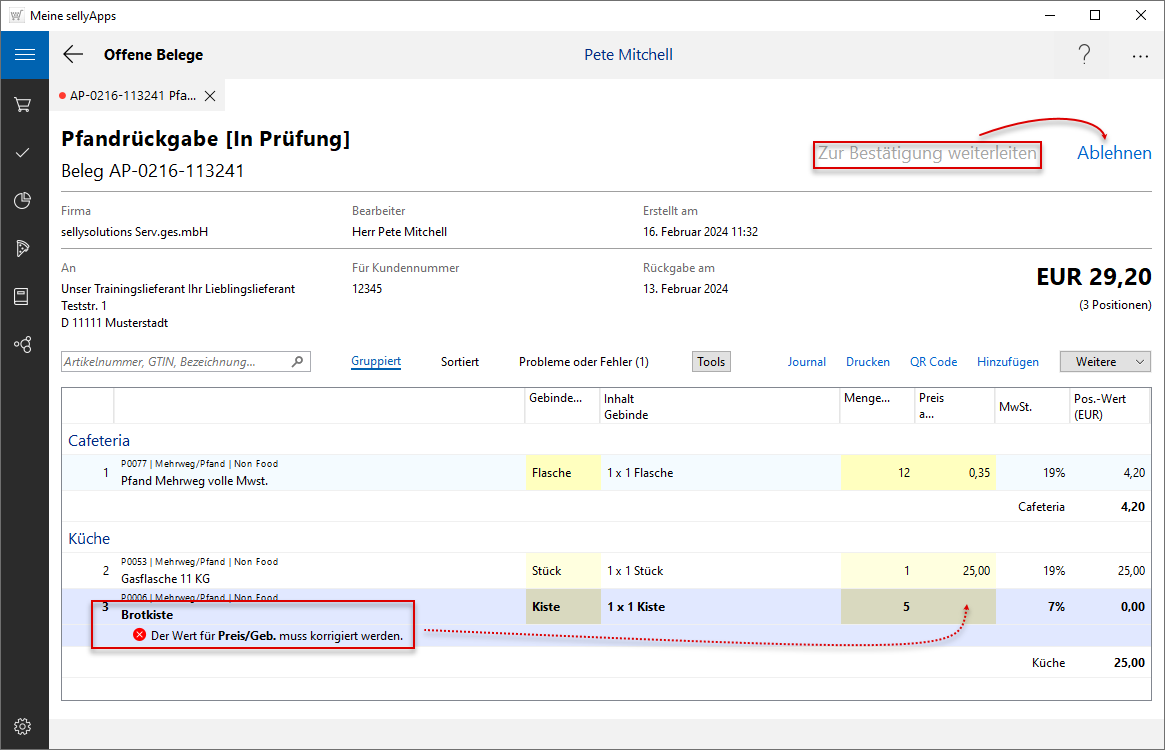
Task: Select the checkmark sidebar icon
Action: (x=24, y=152)
